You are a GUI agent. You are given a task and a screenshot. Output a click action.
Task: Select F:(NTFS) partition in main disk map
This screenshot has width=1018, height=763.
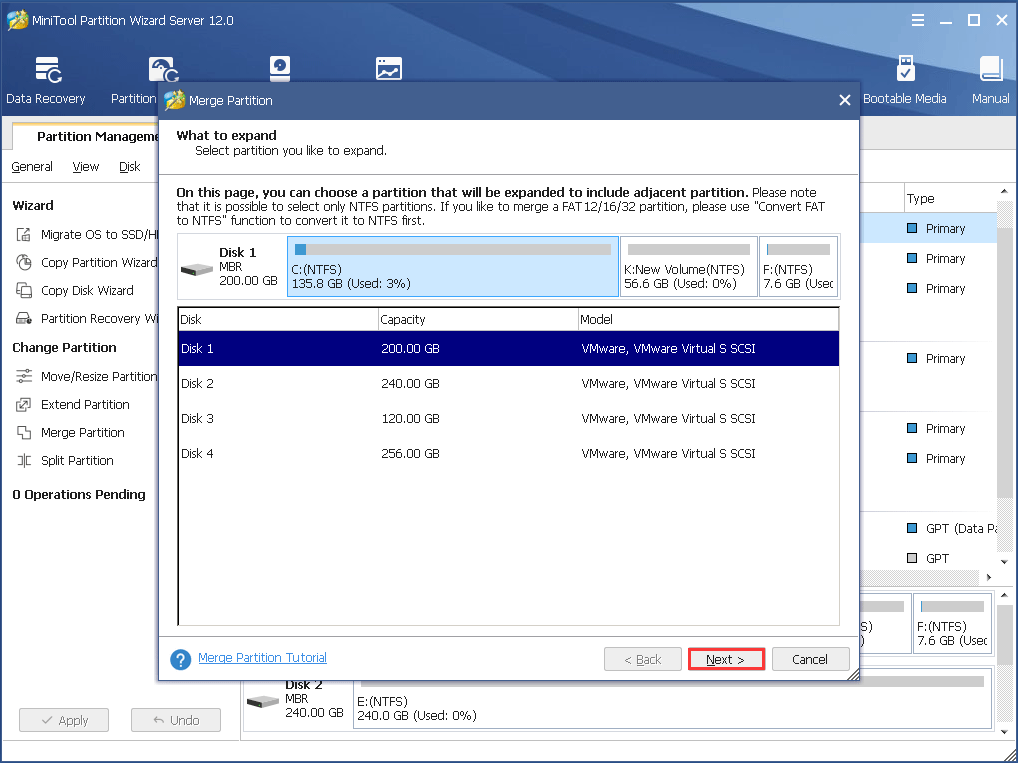point(952,623)
